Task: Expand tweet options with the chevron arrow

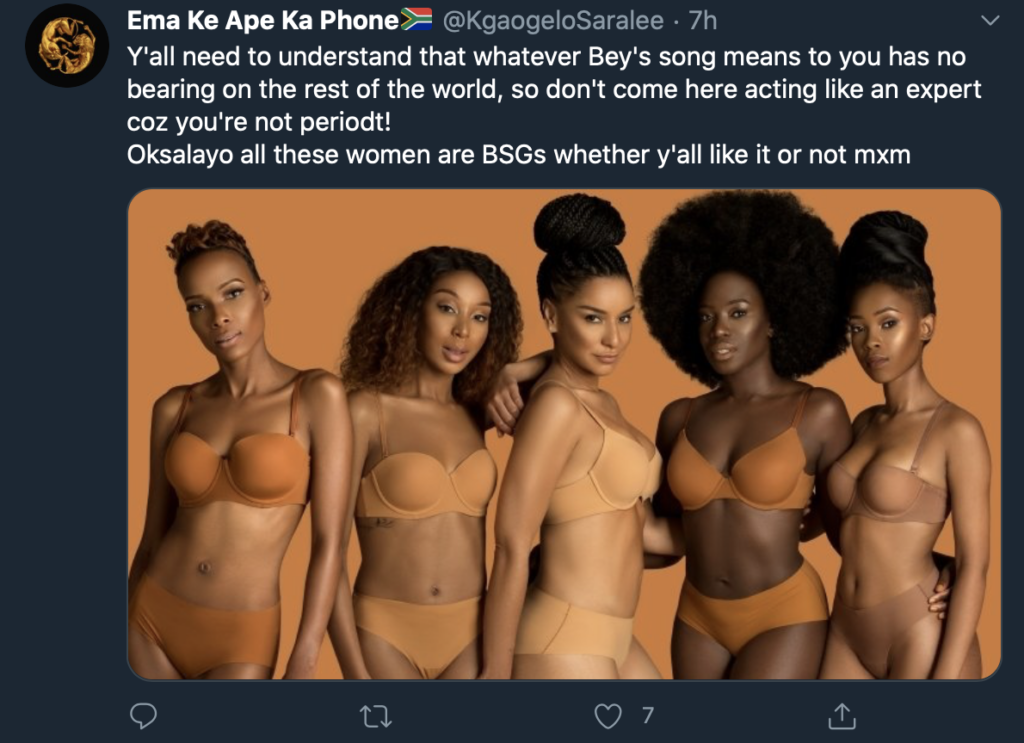Action: [x=990, y=21]
